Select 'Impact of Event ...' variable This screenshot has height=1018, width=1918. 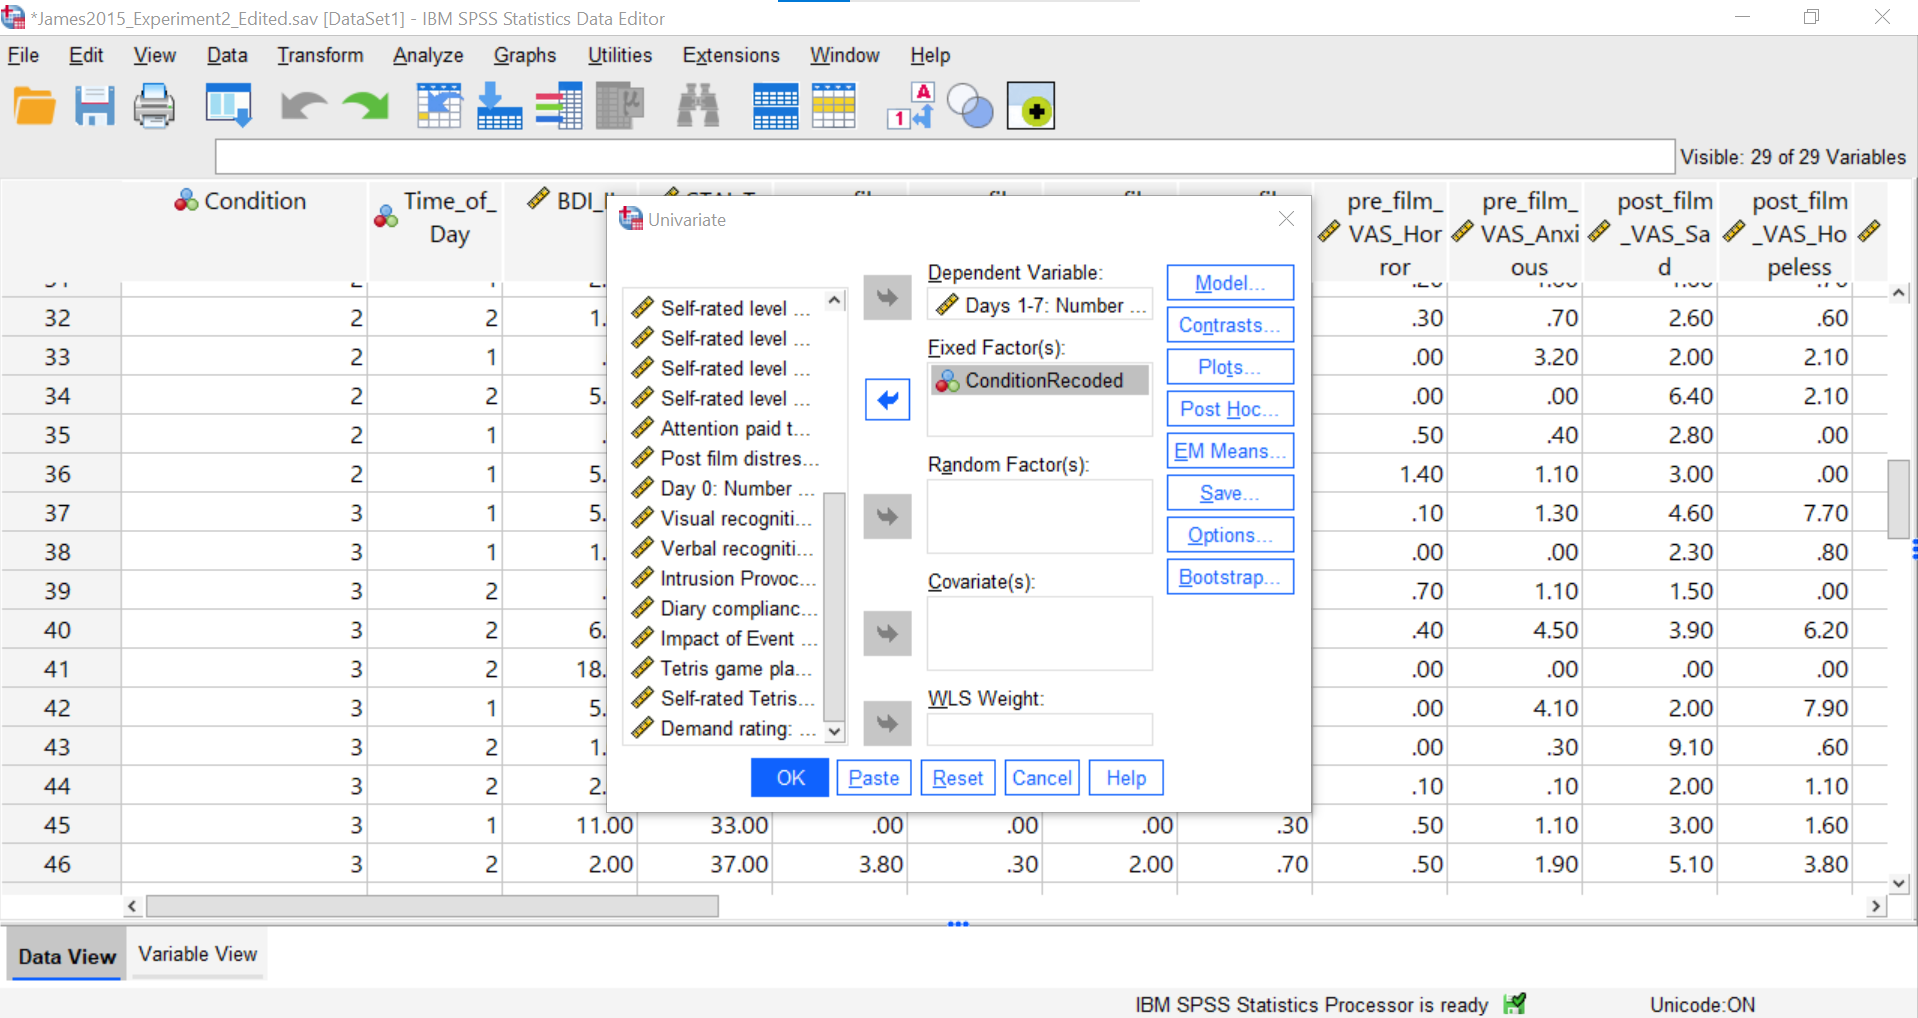(x=725, y=638)
